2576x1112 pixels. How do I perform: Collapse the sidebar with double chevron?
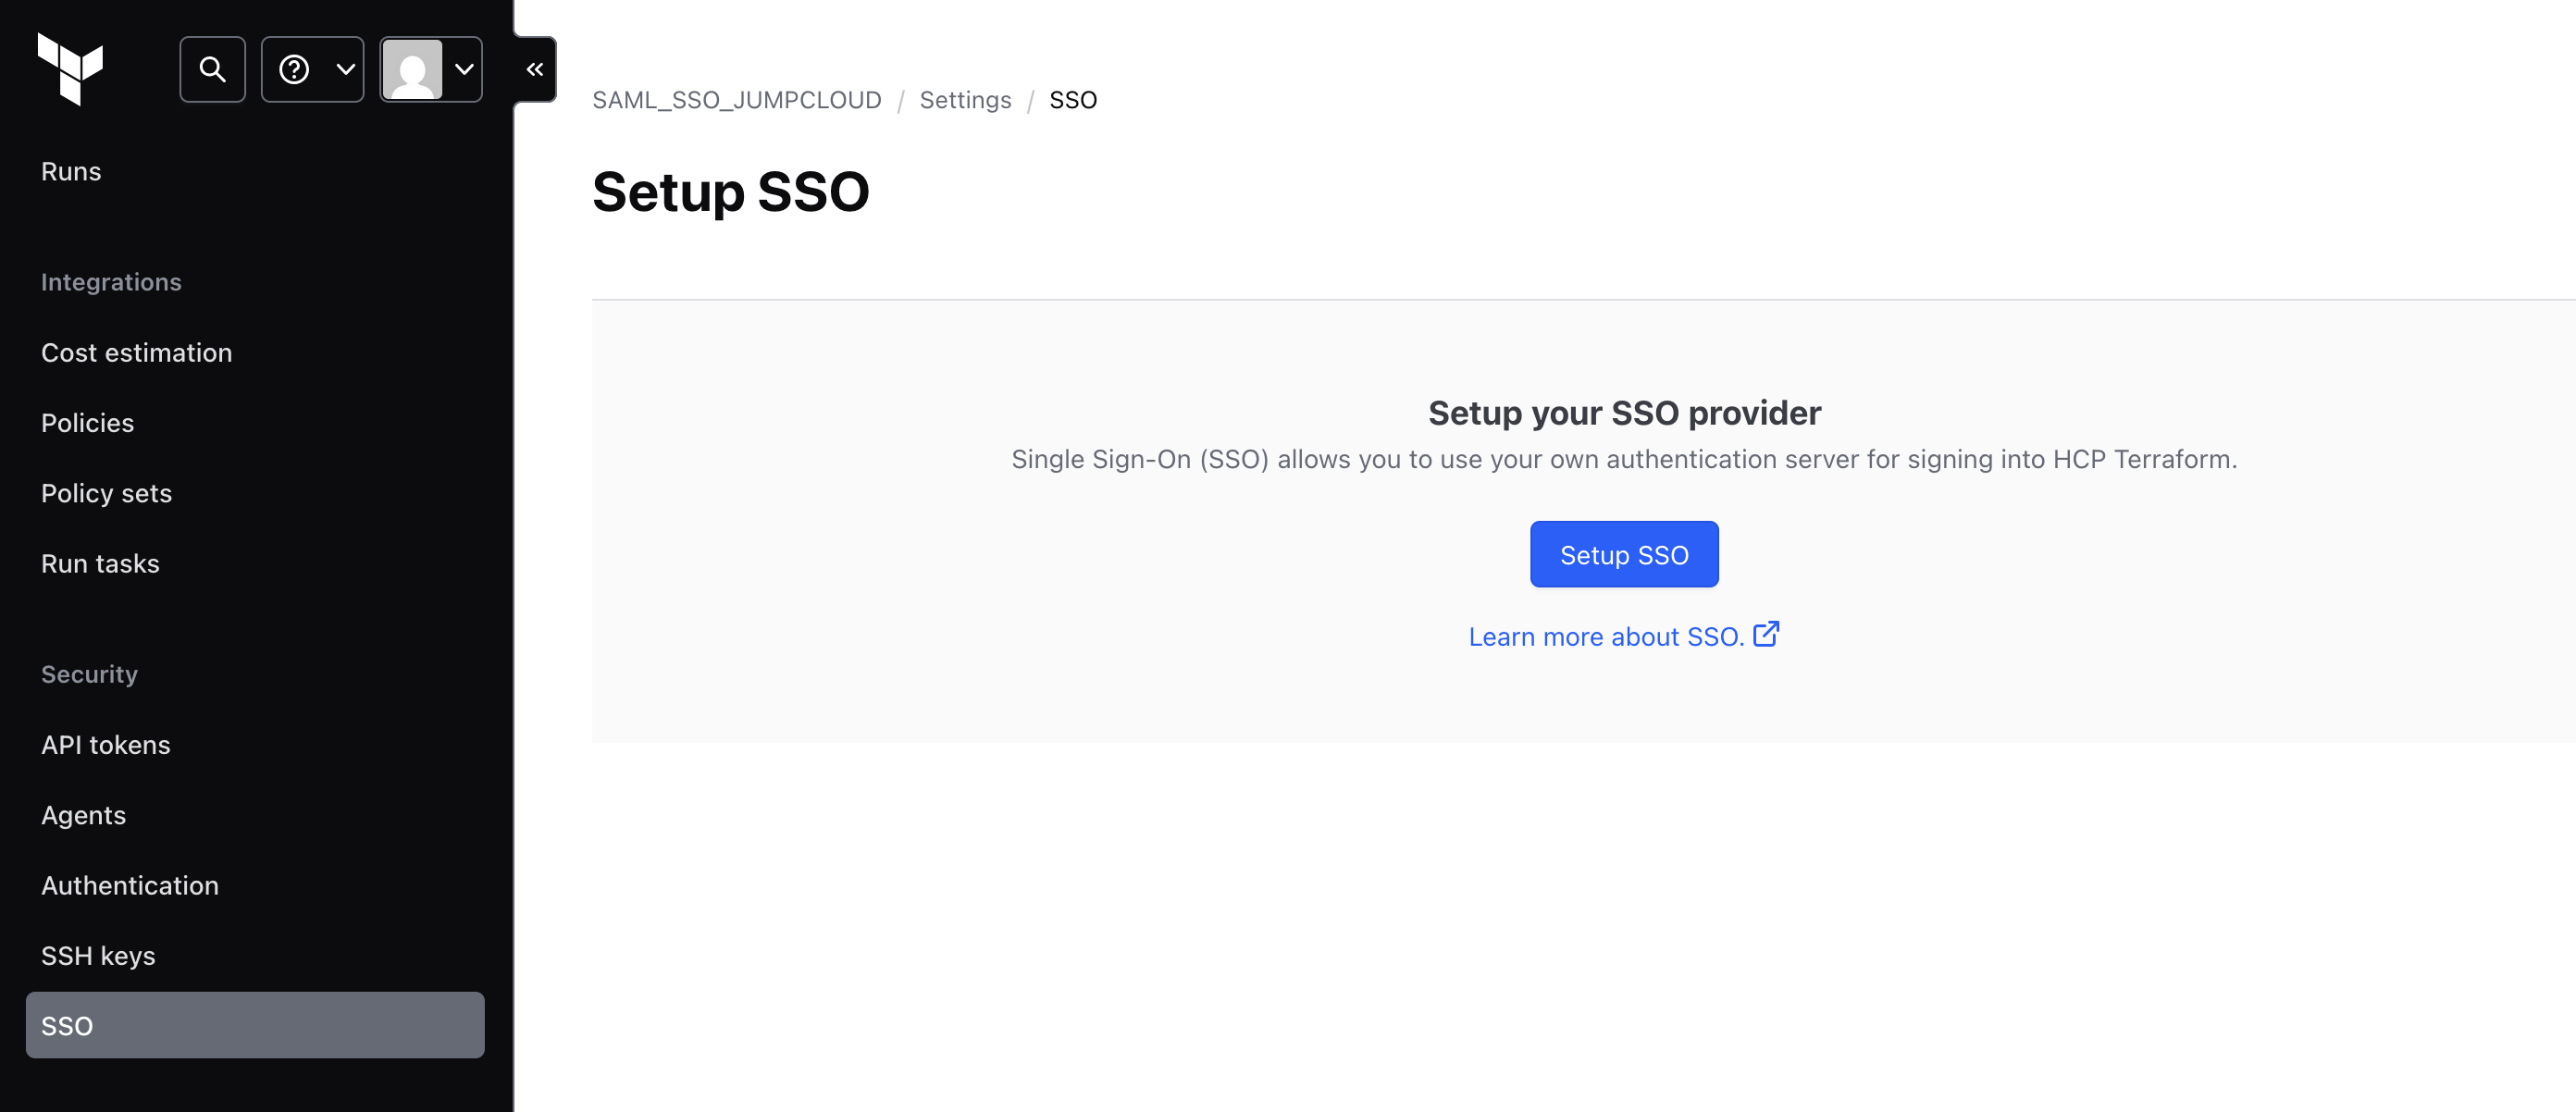click(535, 69)
